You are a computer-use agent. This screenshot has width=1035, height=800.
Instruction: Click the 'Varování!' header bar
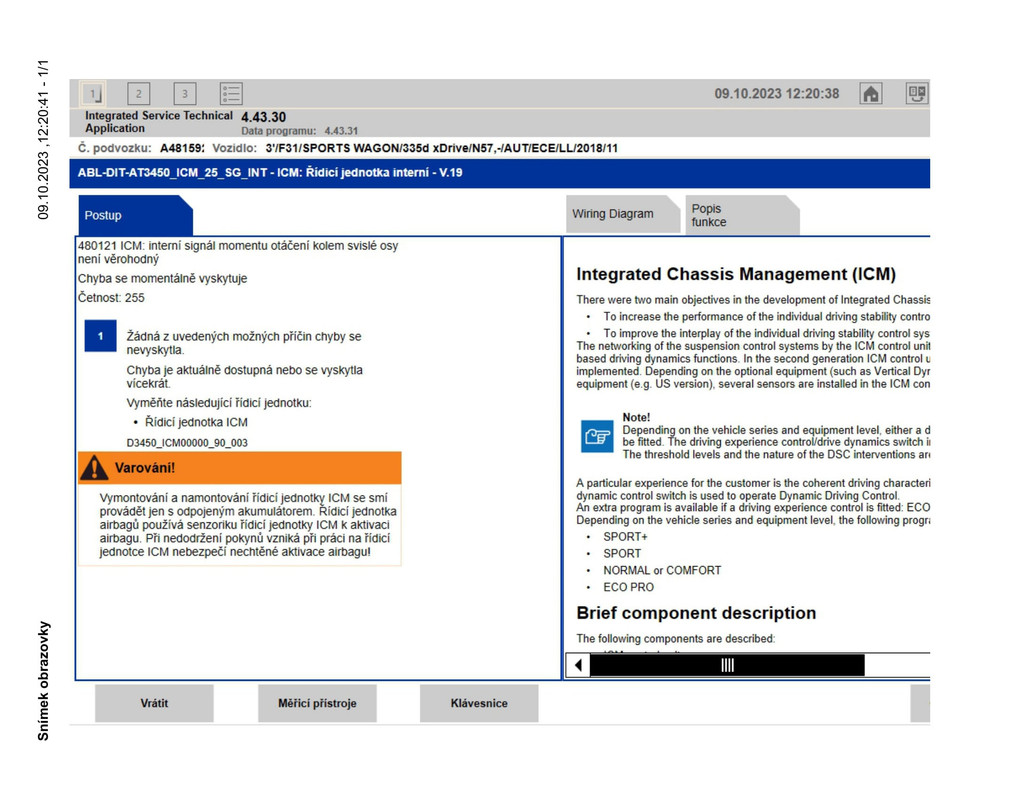pyautogui.click(x=240, y=467)
